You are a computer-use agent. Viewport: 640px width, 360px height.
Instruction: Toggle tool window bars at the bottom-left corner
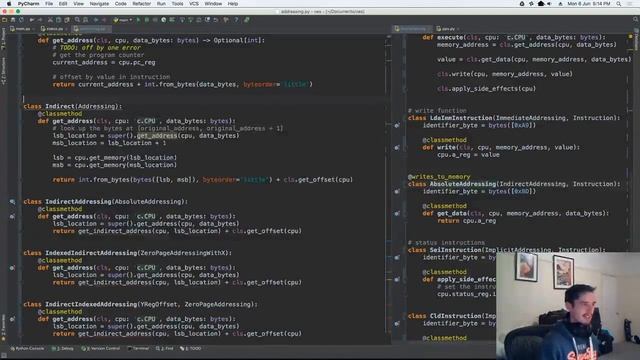point(4,356)
